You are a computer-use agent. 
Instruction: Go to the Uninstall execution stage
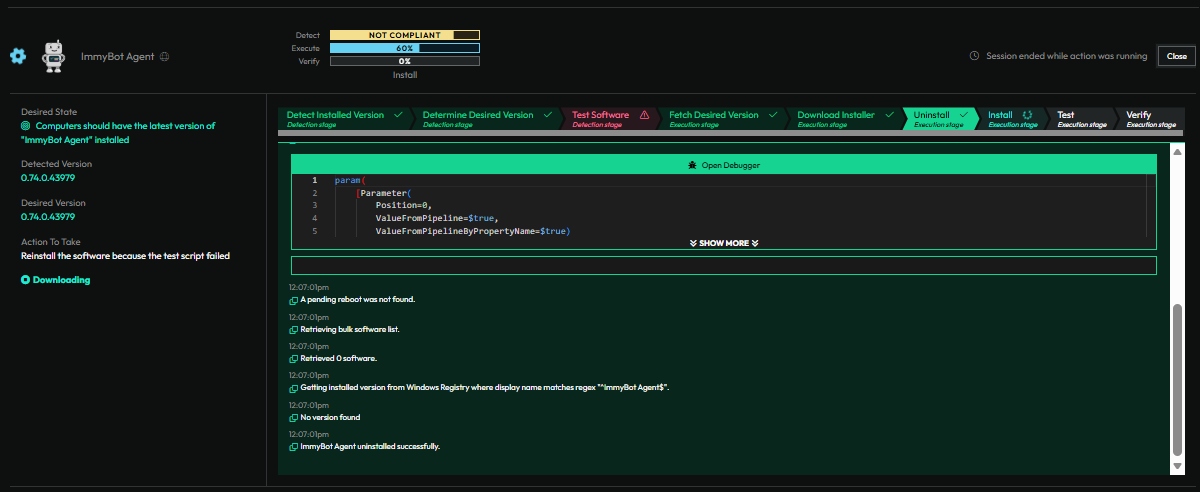coord(937,119)
